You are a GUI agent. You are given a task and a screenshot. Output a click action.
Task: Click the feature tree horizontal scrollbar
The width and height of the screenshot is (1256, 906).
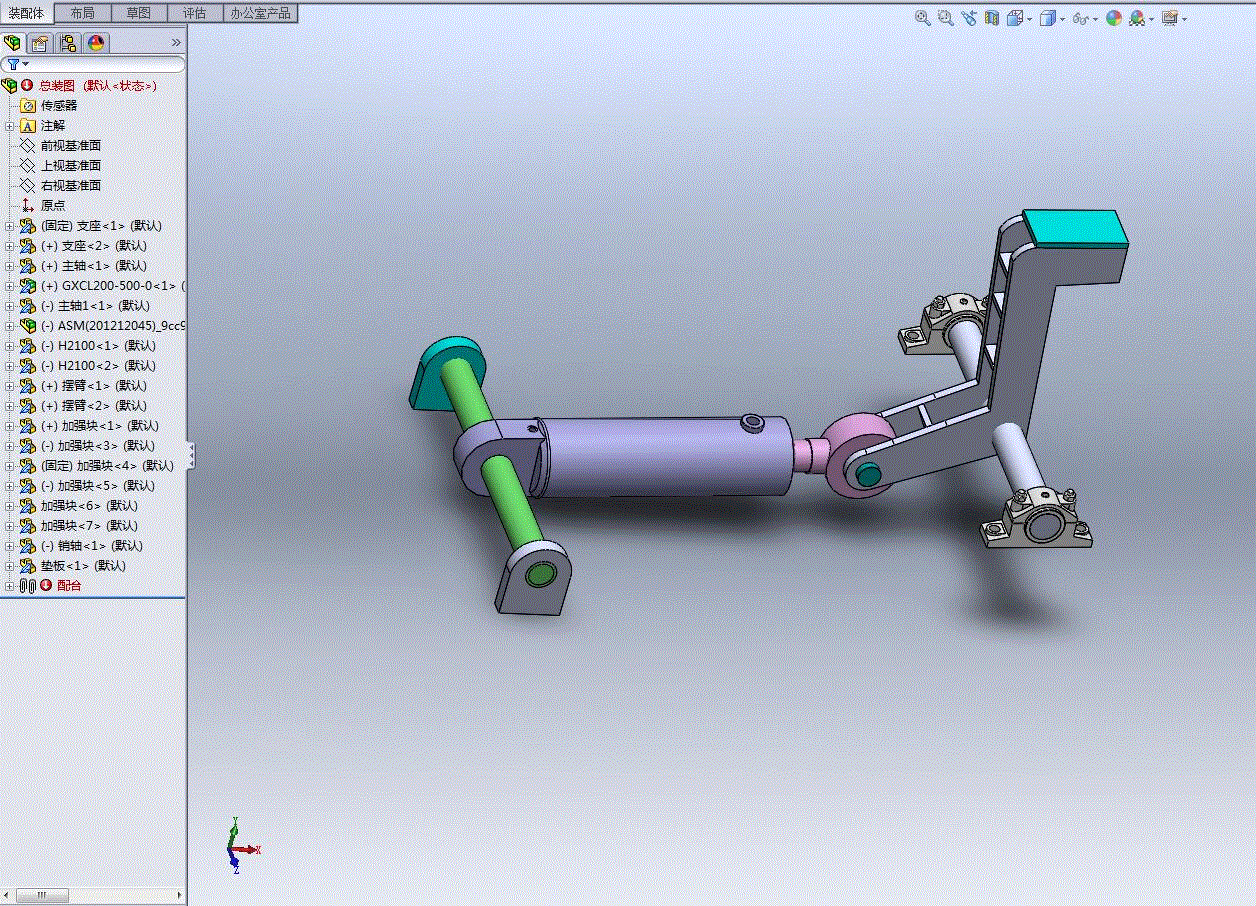tap(93, 894)
